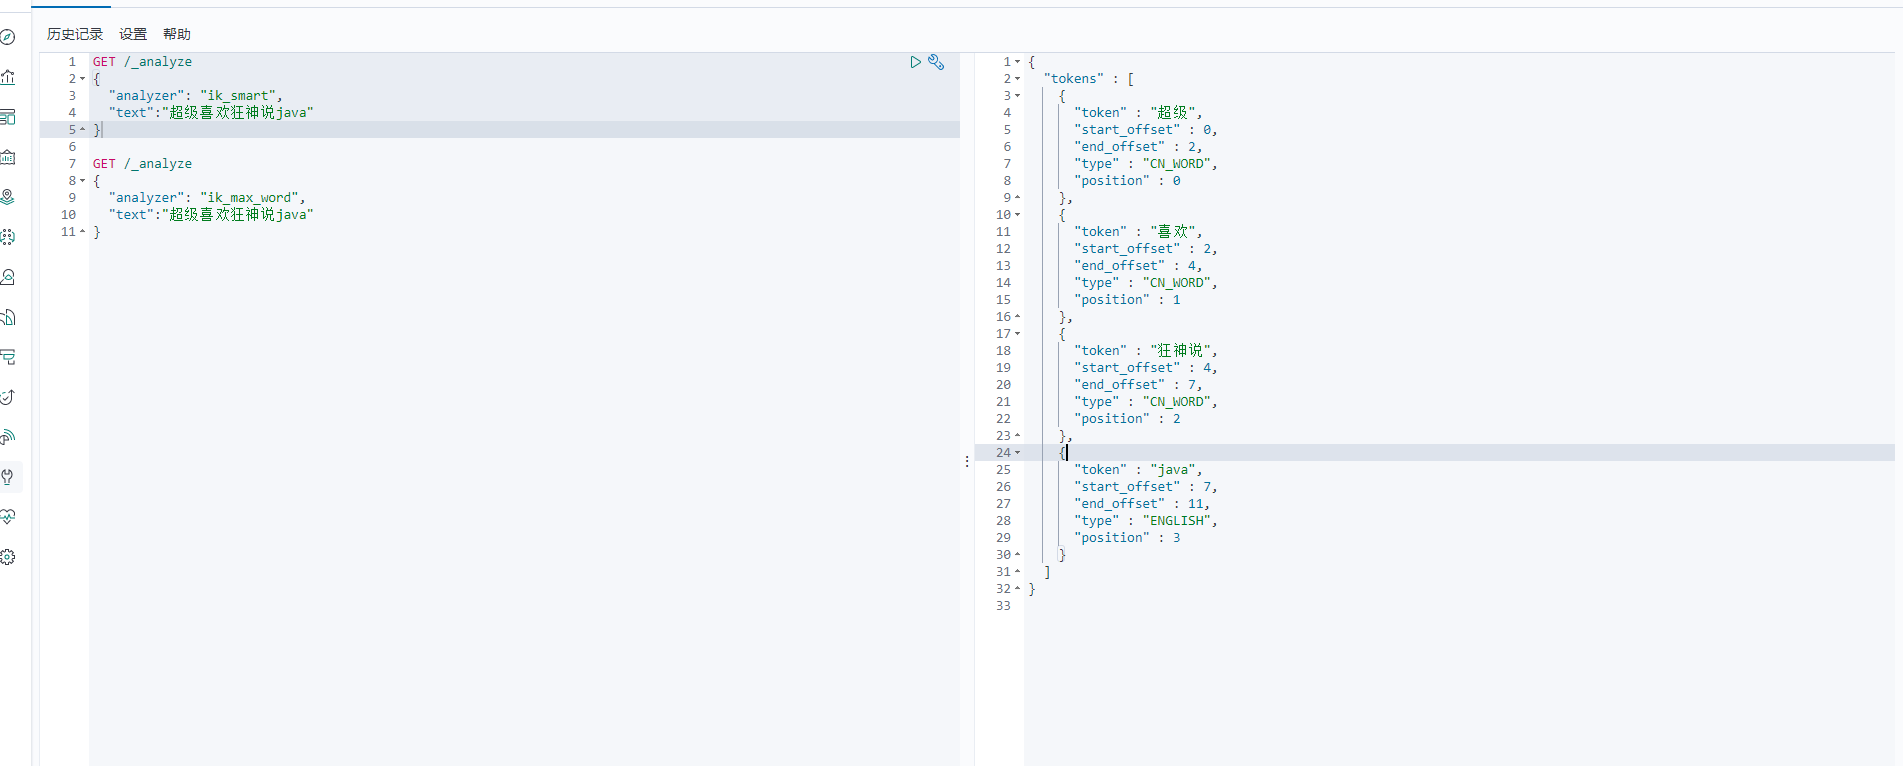1903x766 pixels.
Task: Collapse the java token object at line 24
Action: point(1018,453)
